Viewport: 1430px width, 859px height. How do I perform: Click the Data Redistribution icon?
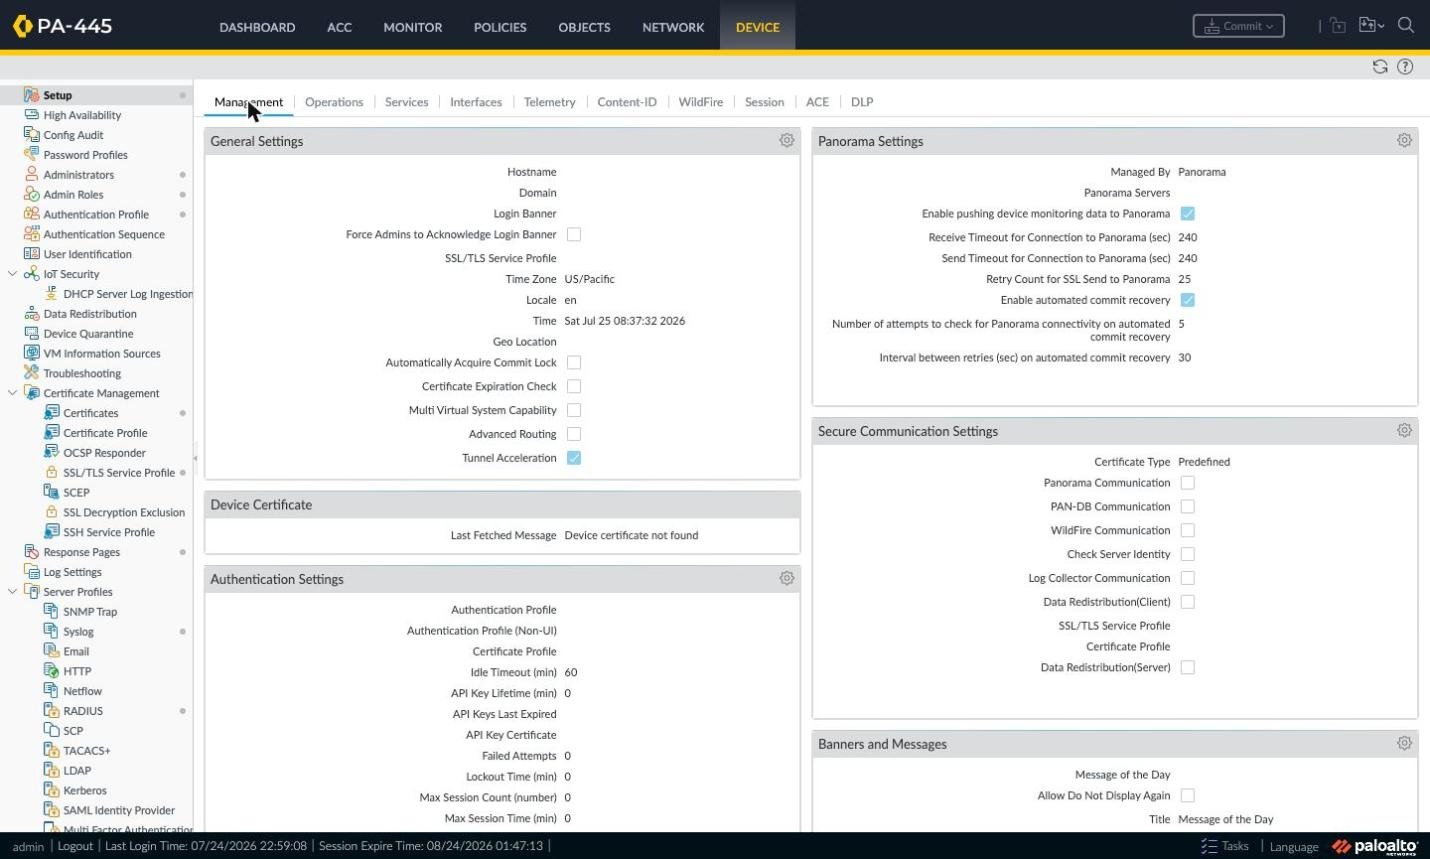[x=31, y=314]
